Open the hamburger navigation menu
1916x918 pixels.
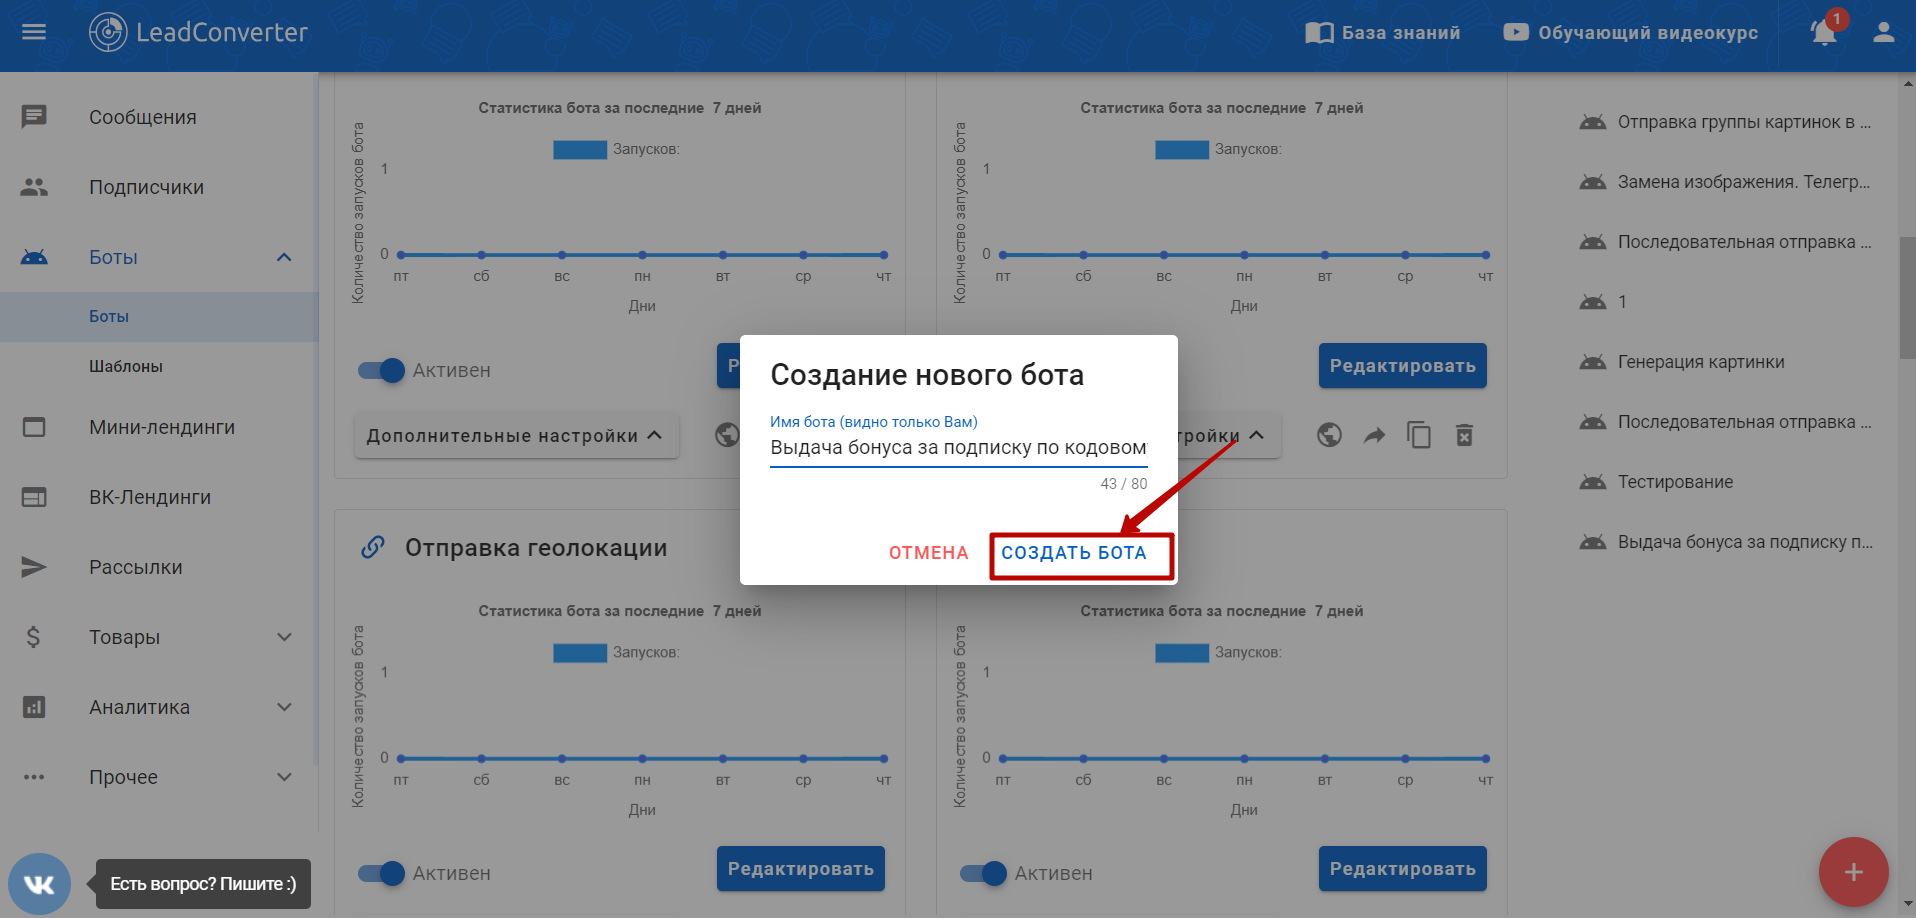[34, 32]
